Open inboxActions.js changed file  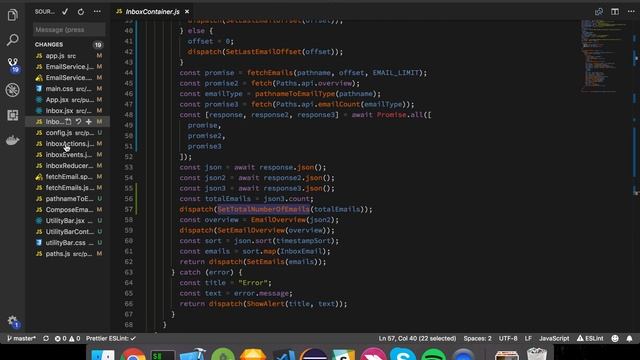[x=68, y=144]
